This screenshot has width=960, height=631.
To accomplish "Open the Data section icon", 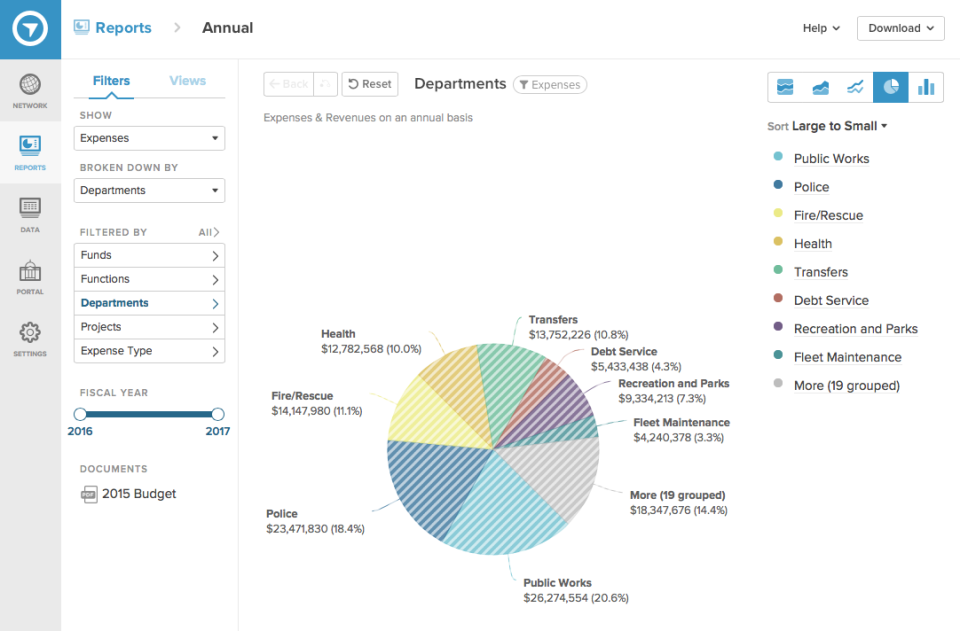I will [x=30, y=213].
